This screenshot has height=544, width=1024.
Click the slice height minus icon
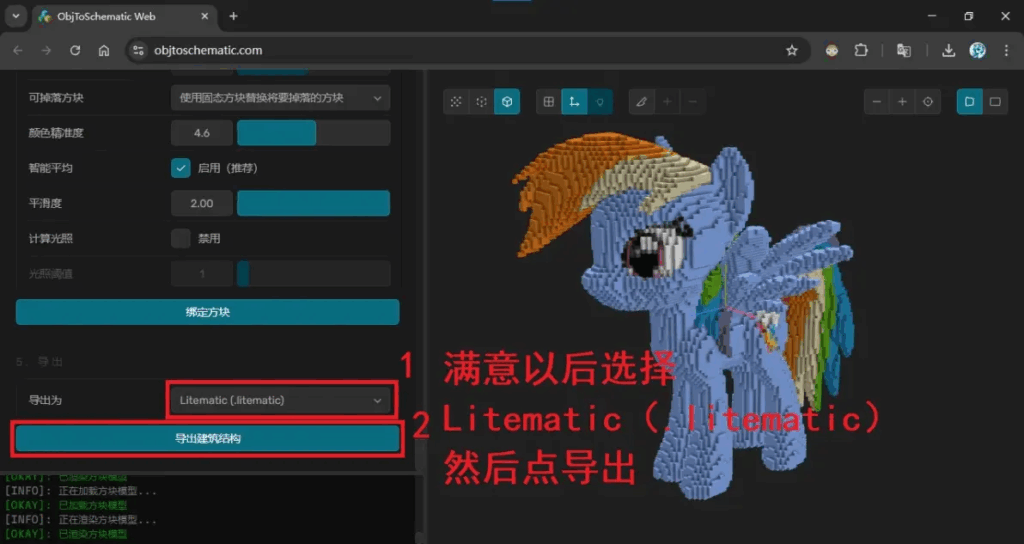[692, 102]
